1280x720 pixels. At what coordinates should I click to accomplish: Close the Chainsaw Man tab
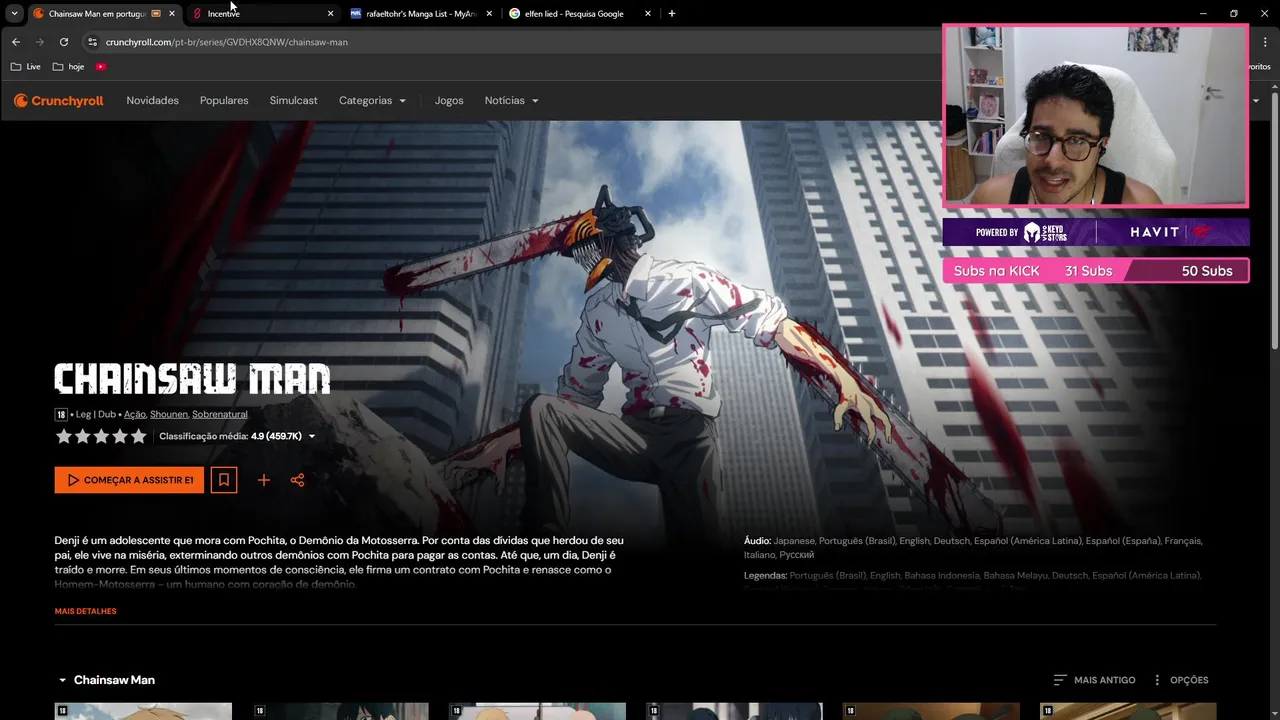[172, 13]
